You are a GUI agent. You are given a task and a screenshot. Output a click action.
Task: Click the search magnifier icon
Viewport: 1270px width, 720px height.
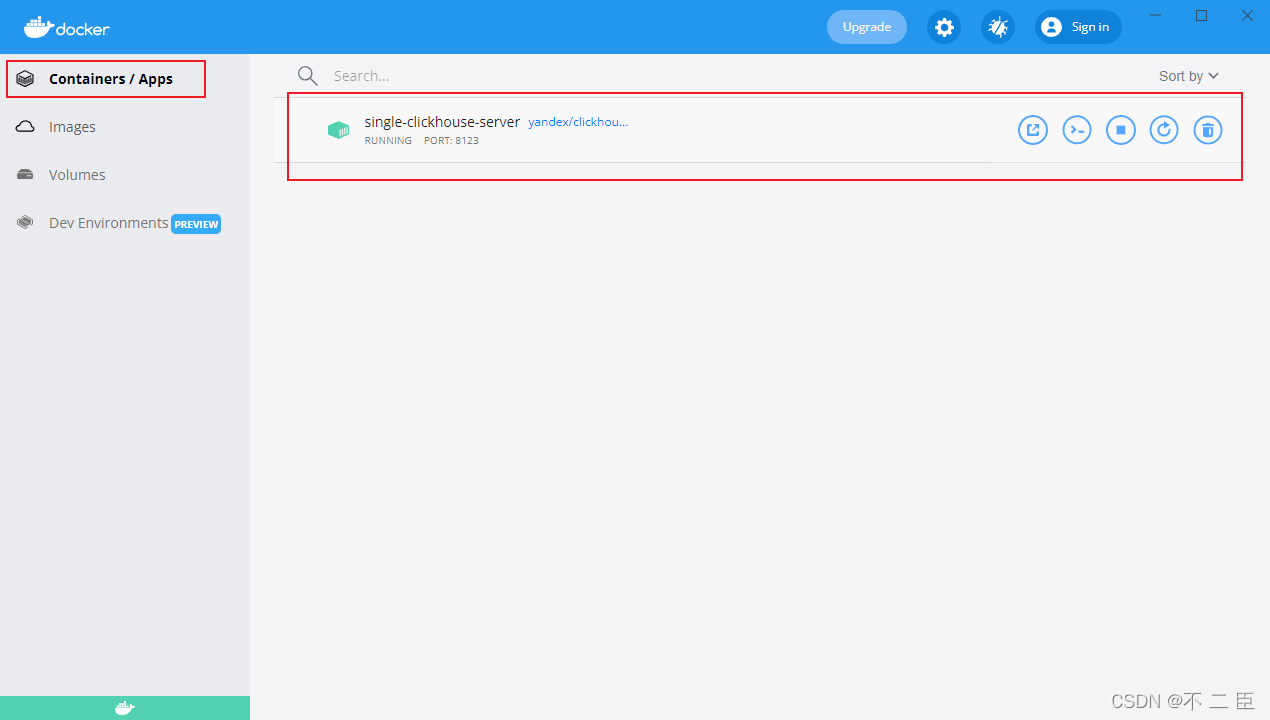coord(308,76)
